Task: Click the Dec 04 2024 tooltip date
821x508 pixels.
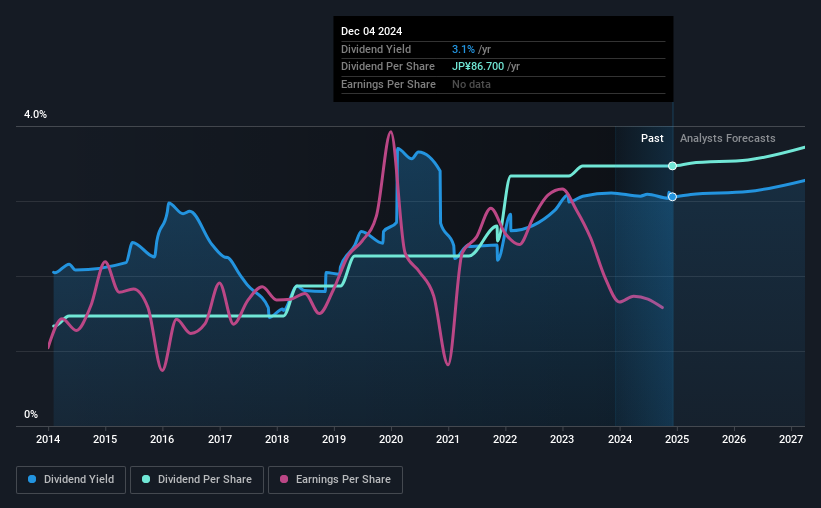Action: [x=372, y=31]
